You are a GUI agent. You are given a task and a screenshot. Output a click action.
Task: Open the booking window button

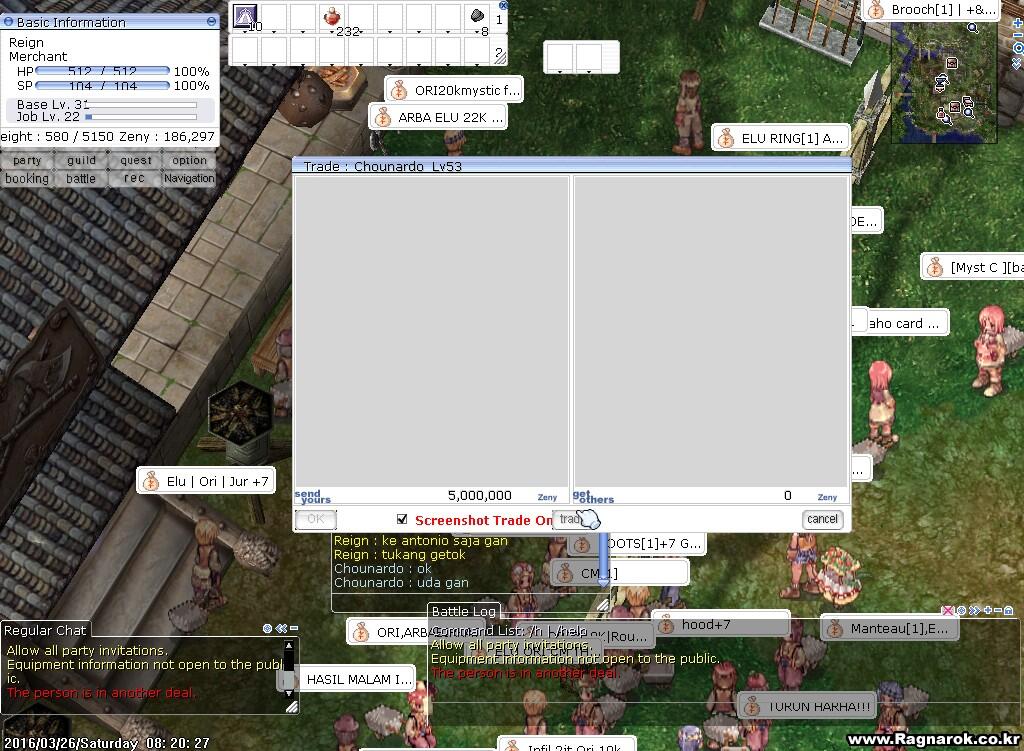coord(27,178)
